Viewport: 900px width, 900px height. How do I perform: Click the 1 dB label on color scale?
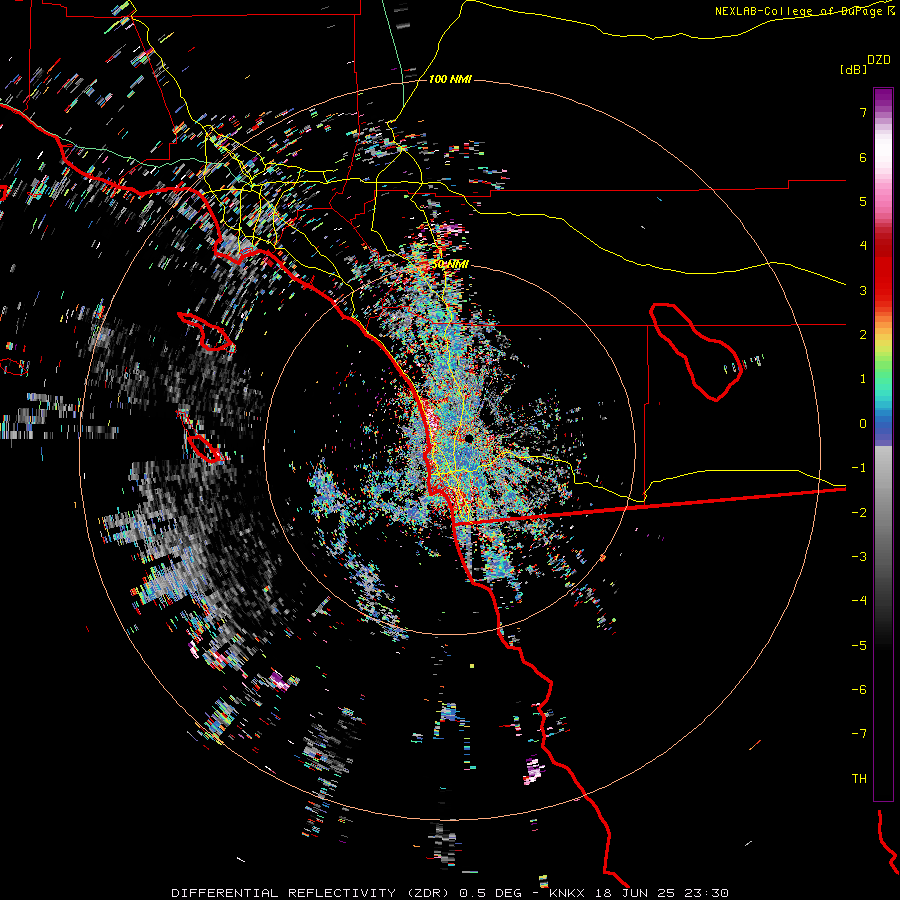pyautogui.click(x=863, y=379)
